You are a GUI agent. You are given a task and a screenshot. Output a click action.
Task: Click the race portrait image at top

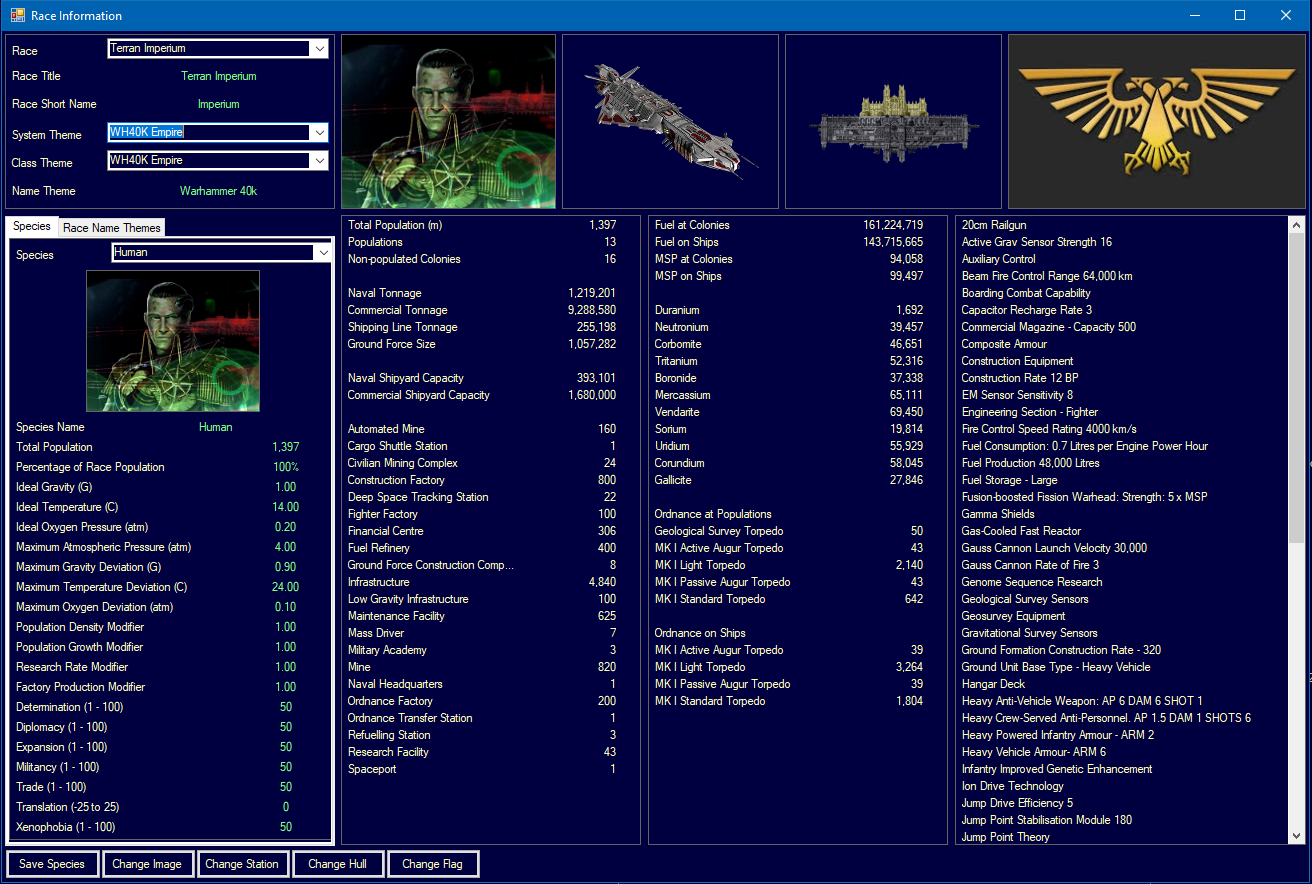point(448,121)
